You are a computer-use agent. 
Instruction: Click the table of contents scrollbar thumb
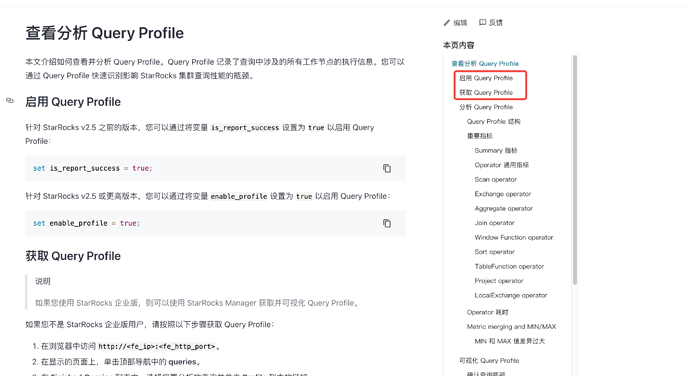coord(574,170)
